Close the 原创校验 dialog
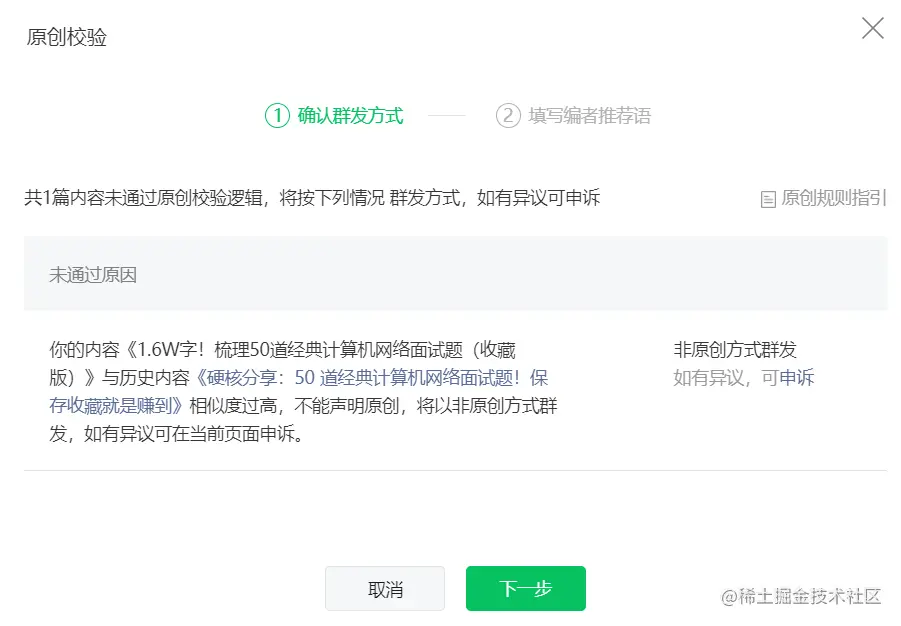Image resolution: width=901 pixels, height=626 pixels. (872, 28)
